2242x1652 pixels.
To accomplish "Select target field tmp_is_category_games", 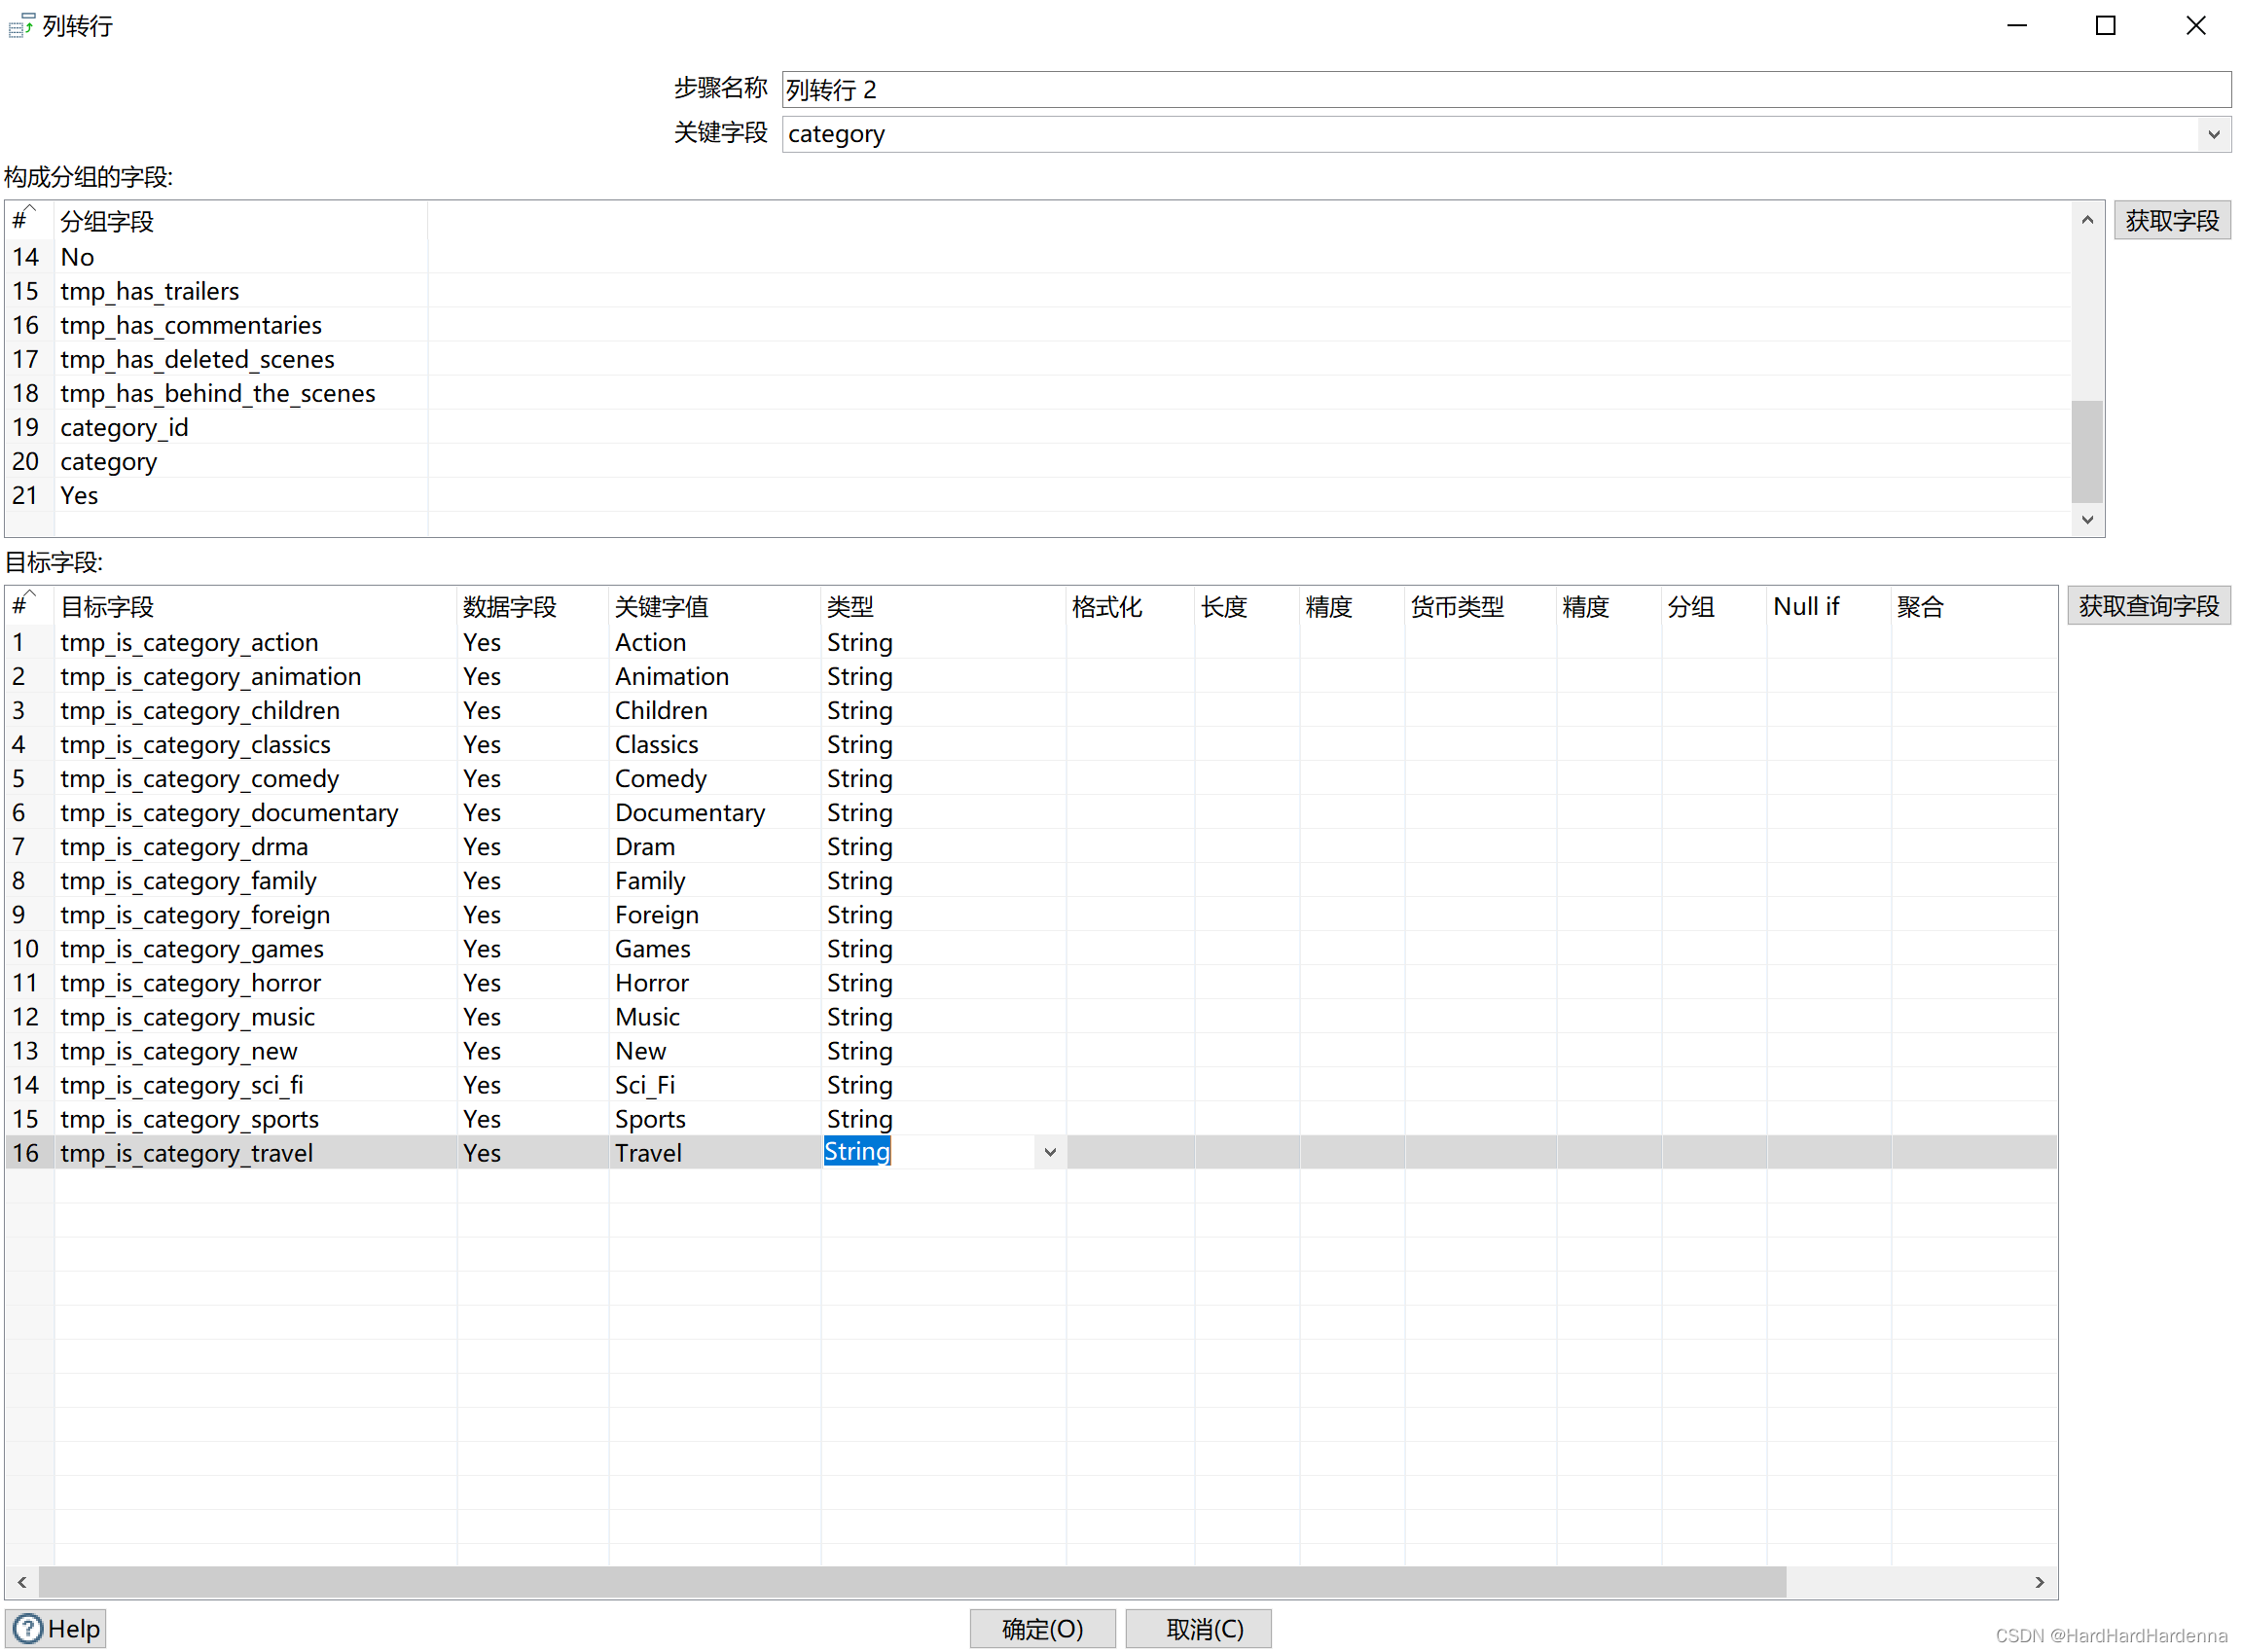I will (x=192, y=948).
